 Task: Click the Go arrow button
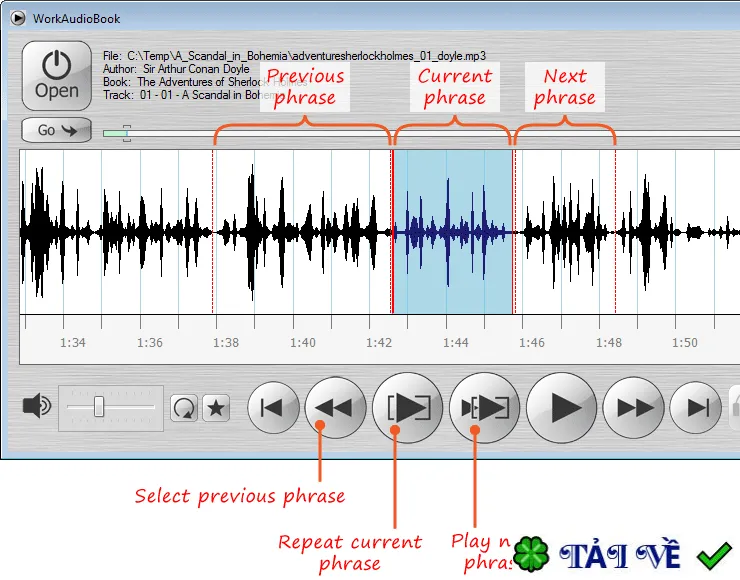tap(57, 130)
